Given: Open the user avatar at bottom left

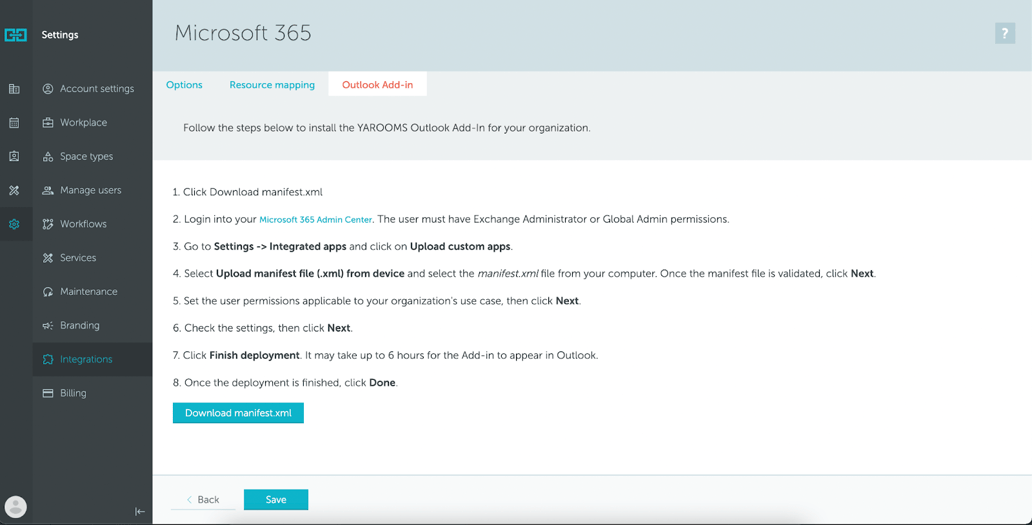Looking at the screenshot, I should coord(15,507).
